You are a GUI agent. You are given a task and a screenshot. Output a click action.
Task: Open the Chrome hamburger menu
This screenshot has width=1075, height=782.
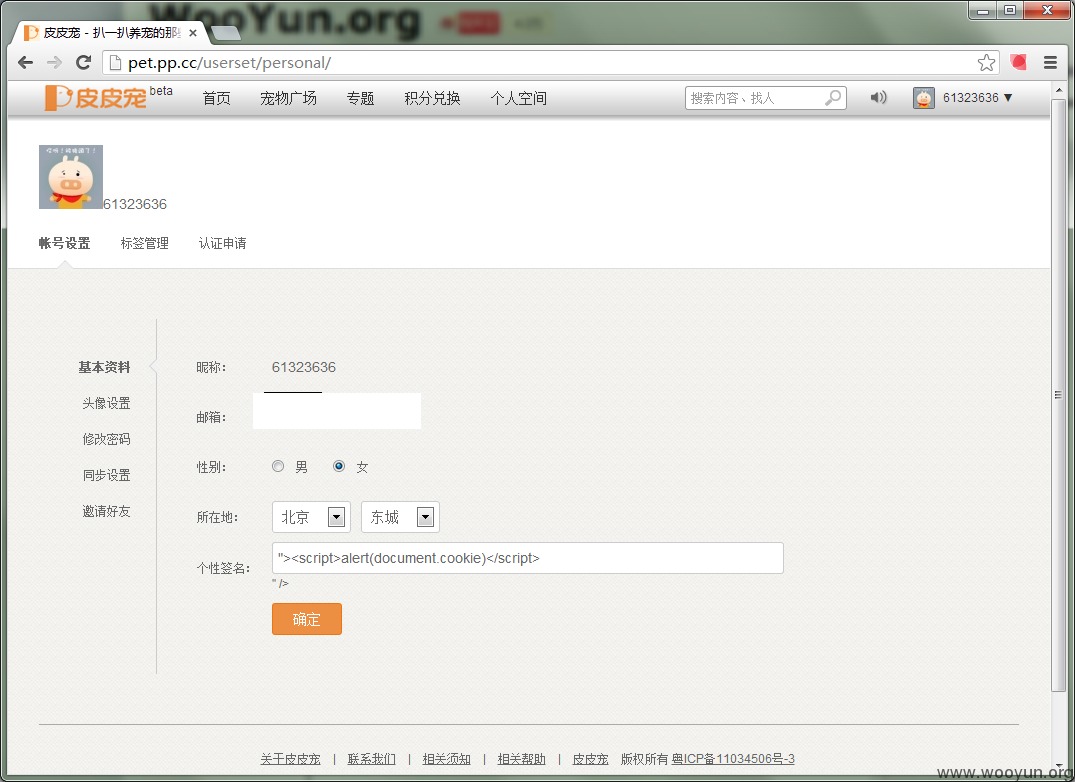pos(1050,62)
